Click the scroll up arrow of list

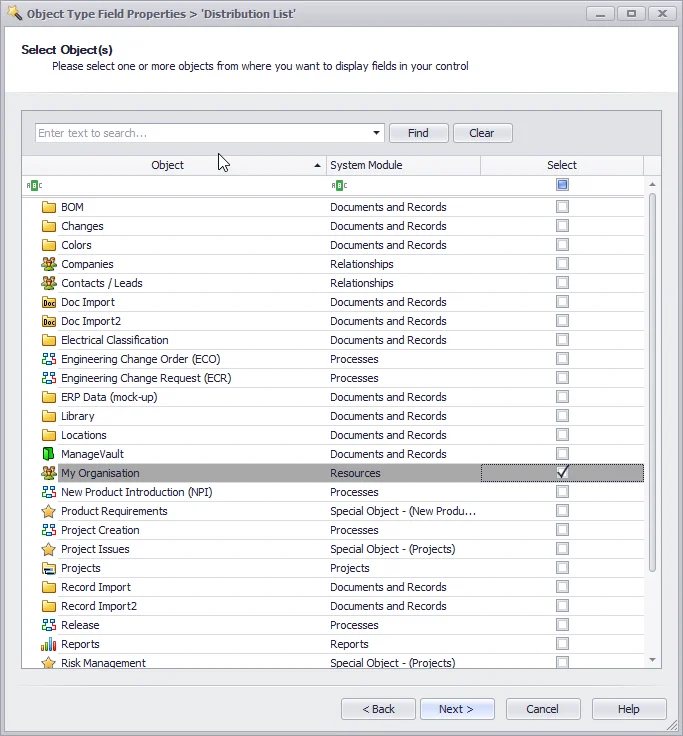pyautogui.click(x=652, y=184)
